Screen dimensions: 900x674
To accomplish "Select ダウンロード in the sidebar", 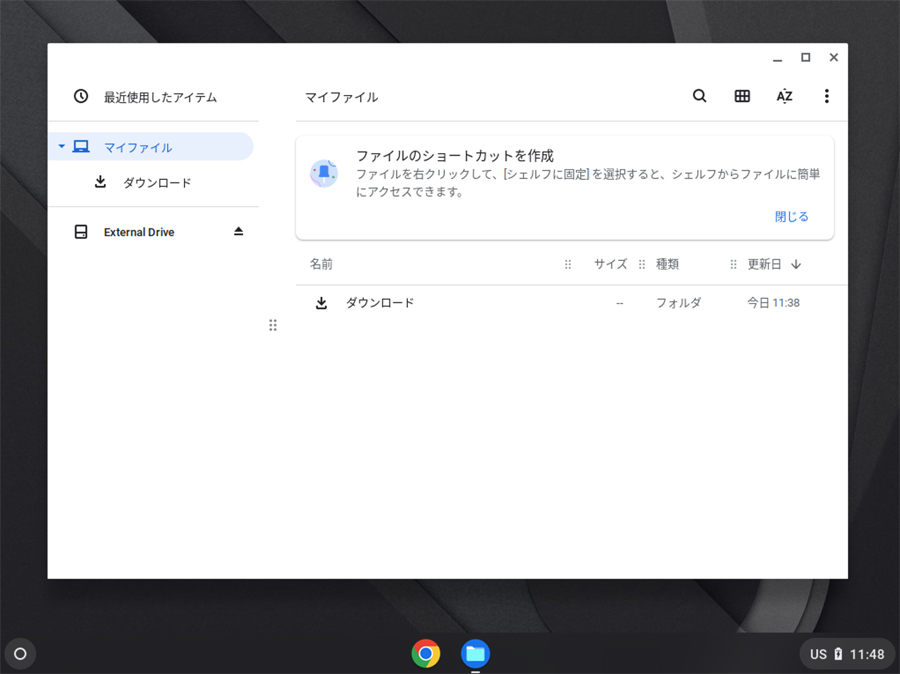I will pyautogui.click(x=157, y=183).
